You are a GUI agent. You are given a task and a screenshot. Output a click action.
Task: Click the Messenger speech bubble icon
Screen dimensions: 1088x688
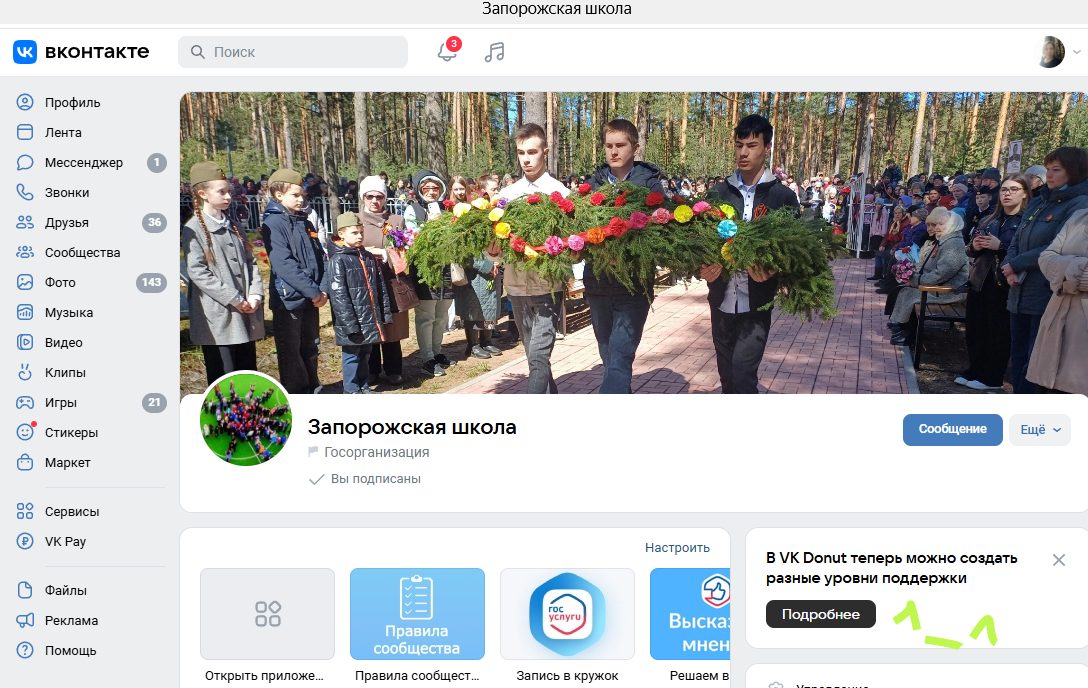tap(25, 162)
